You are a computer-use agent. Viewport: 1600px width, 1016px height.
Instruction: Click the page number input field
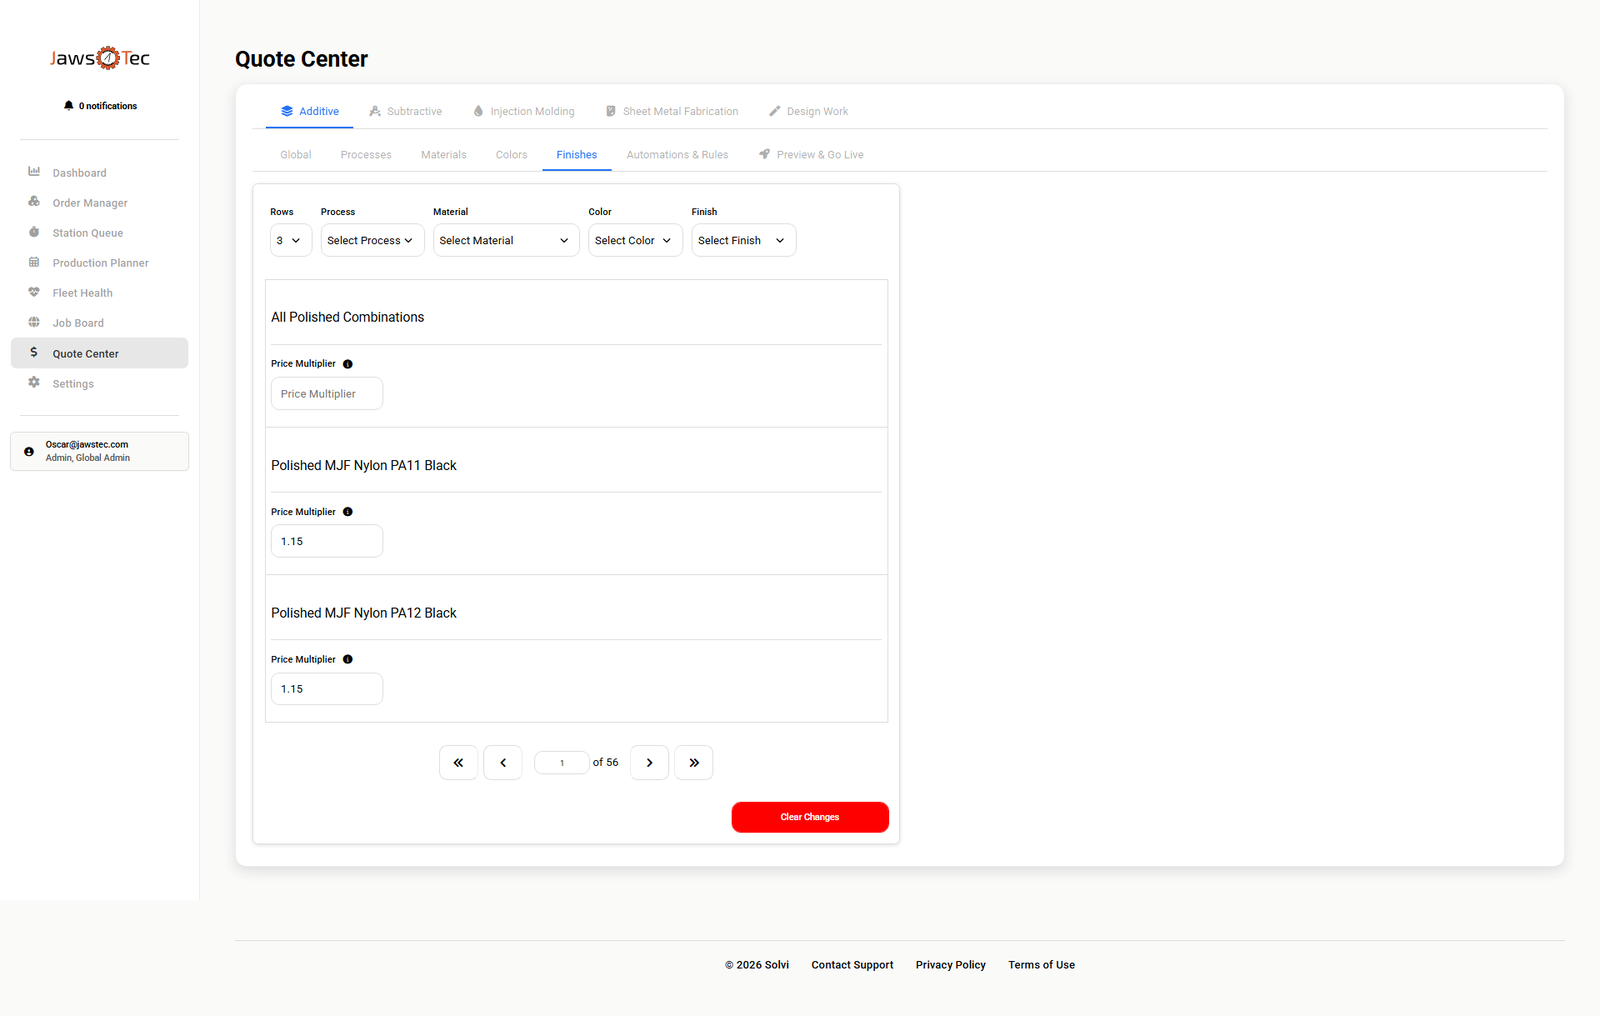(562, 763)
